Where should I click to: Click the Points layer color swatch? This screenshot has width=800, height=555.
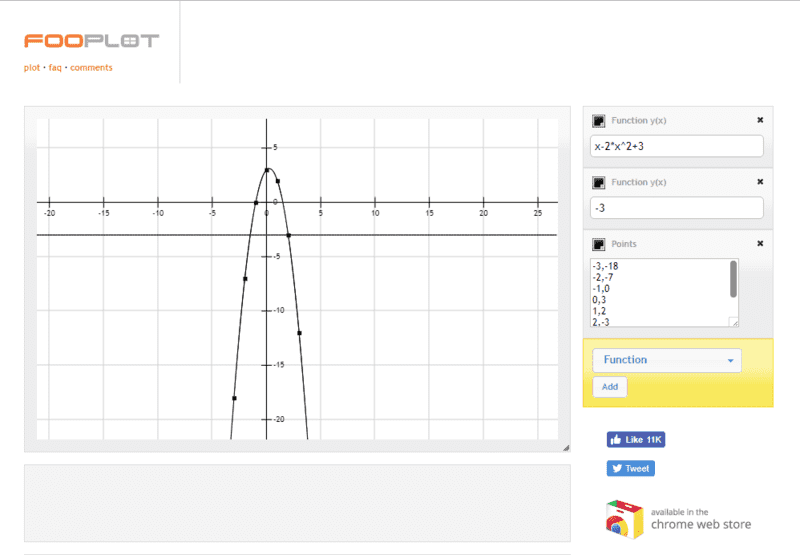(598, 244)
